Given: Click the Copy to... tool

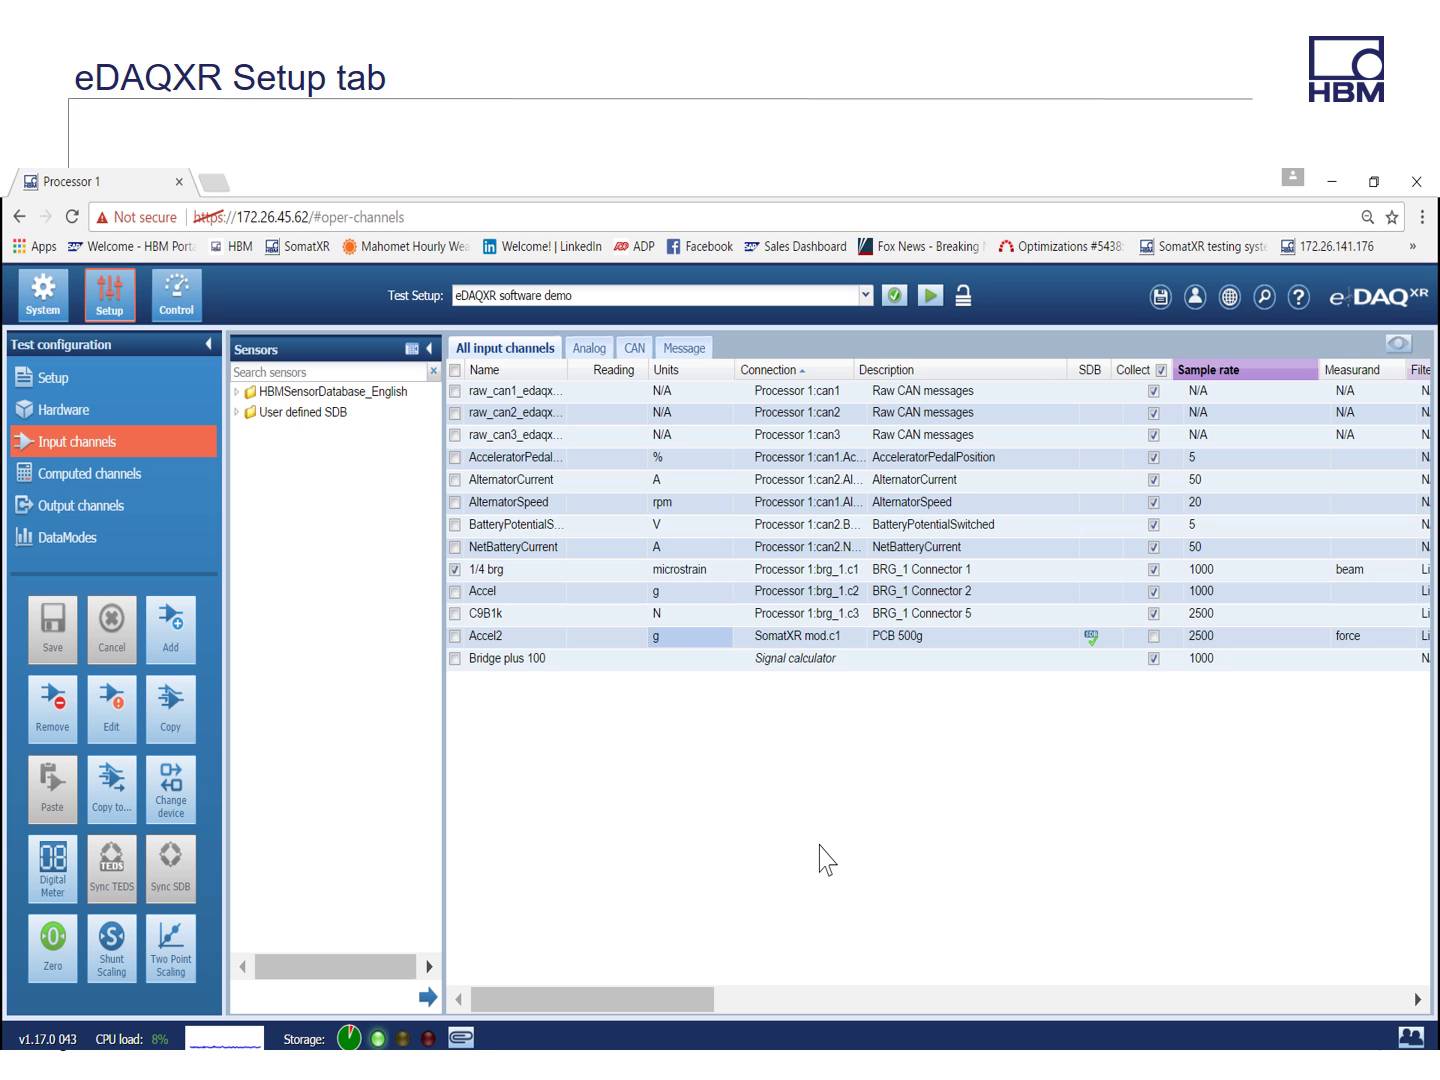Looking at the screenshot, I should point(112,789).
